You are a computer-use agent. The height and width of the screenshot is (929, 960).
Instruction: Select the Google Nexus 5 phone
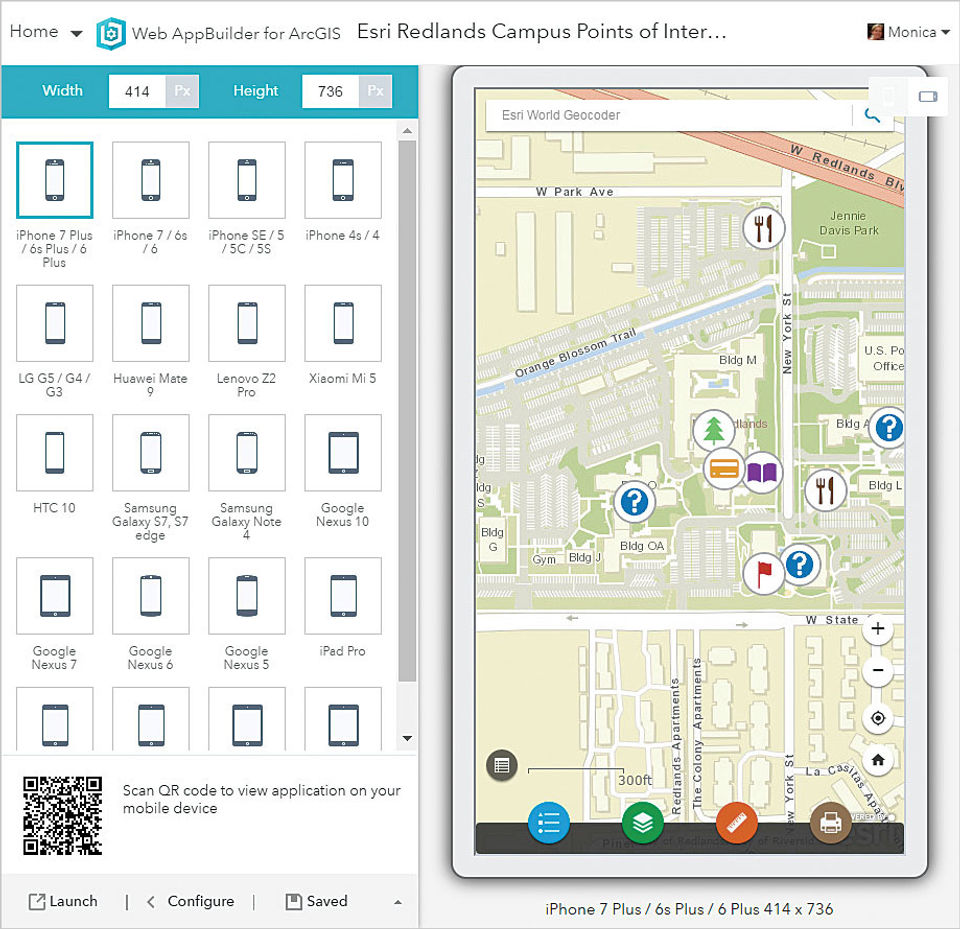[x=247, y=595]
